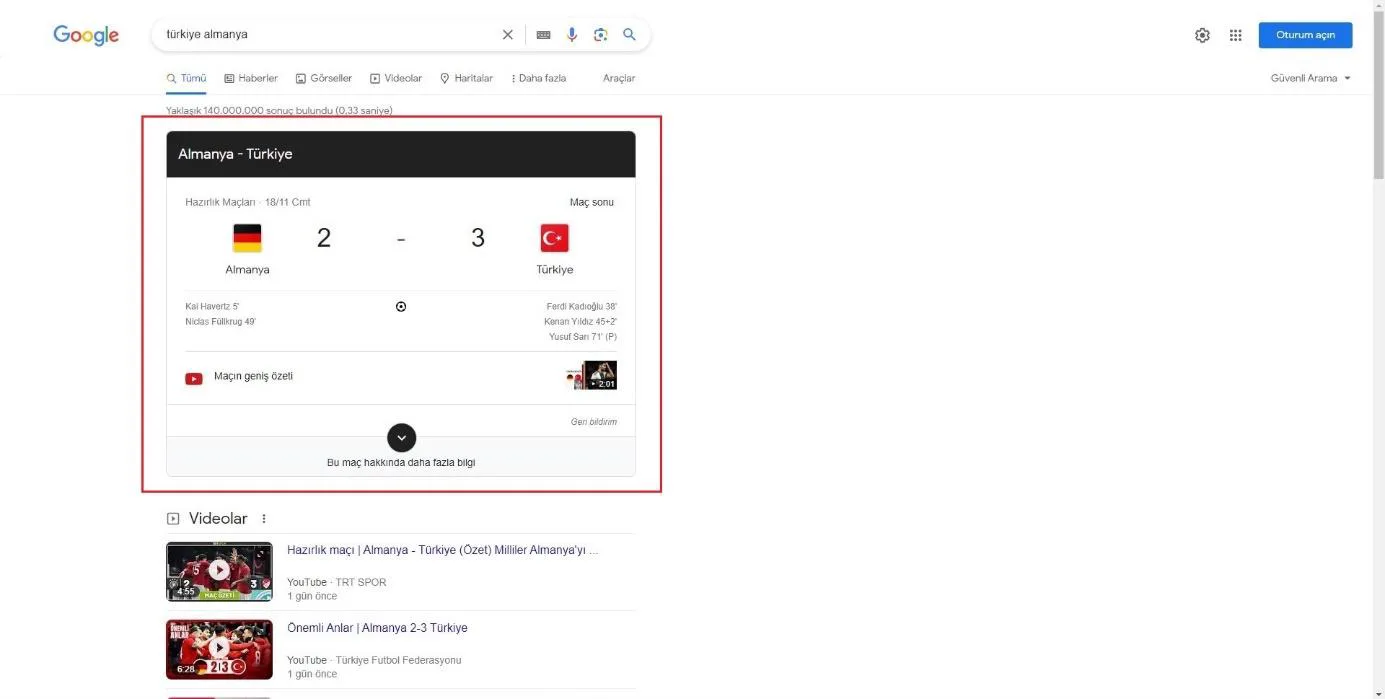This screenshot has width=1385, height=699.
Task: Click scorer Ferdi Kadıoğlu 38'
Action: [x=582, y=306]
